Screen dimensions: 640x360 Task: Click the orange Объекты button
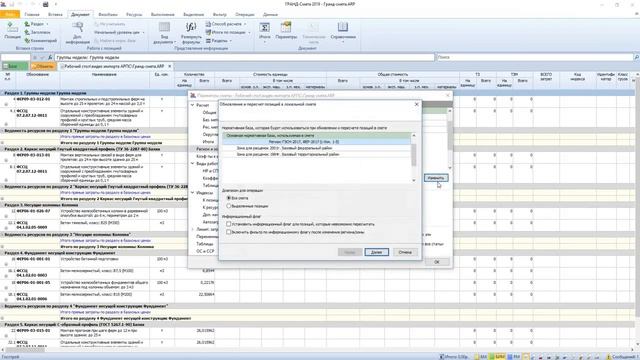(43, 66)
